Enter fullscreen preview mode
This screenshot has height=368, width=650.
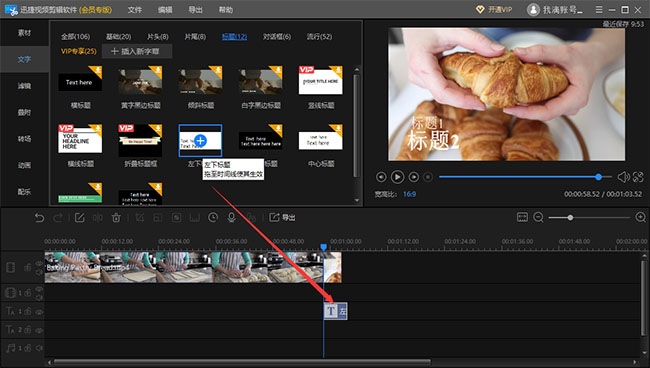tap(638, 177)
